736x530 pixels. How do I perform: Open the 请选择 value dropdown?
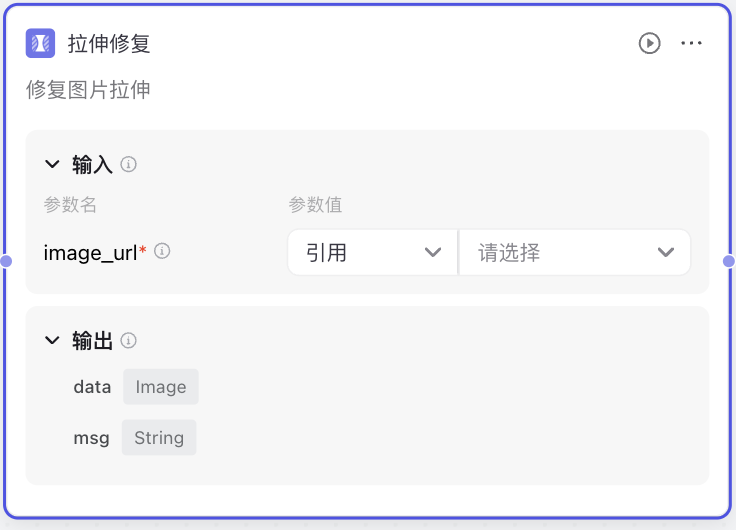[575, 253]
